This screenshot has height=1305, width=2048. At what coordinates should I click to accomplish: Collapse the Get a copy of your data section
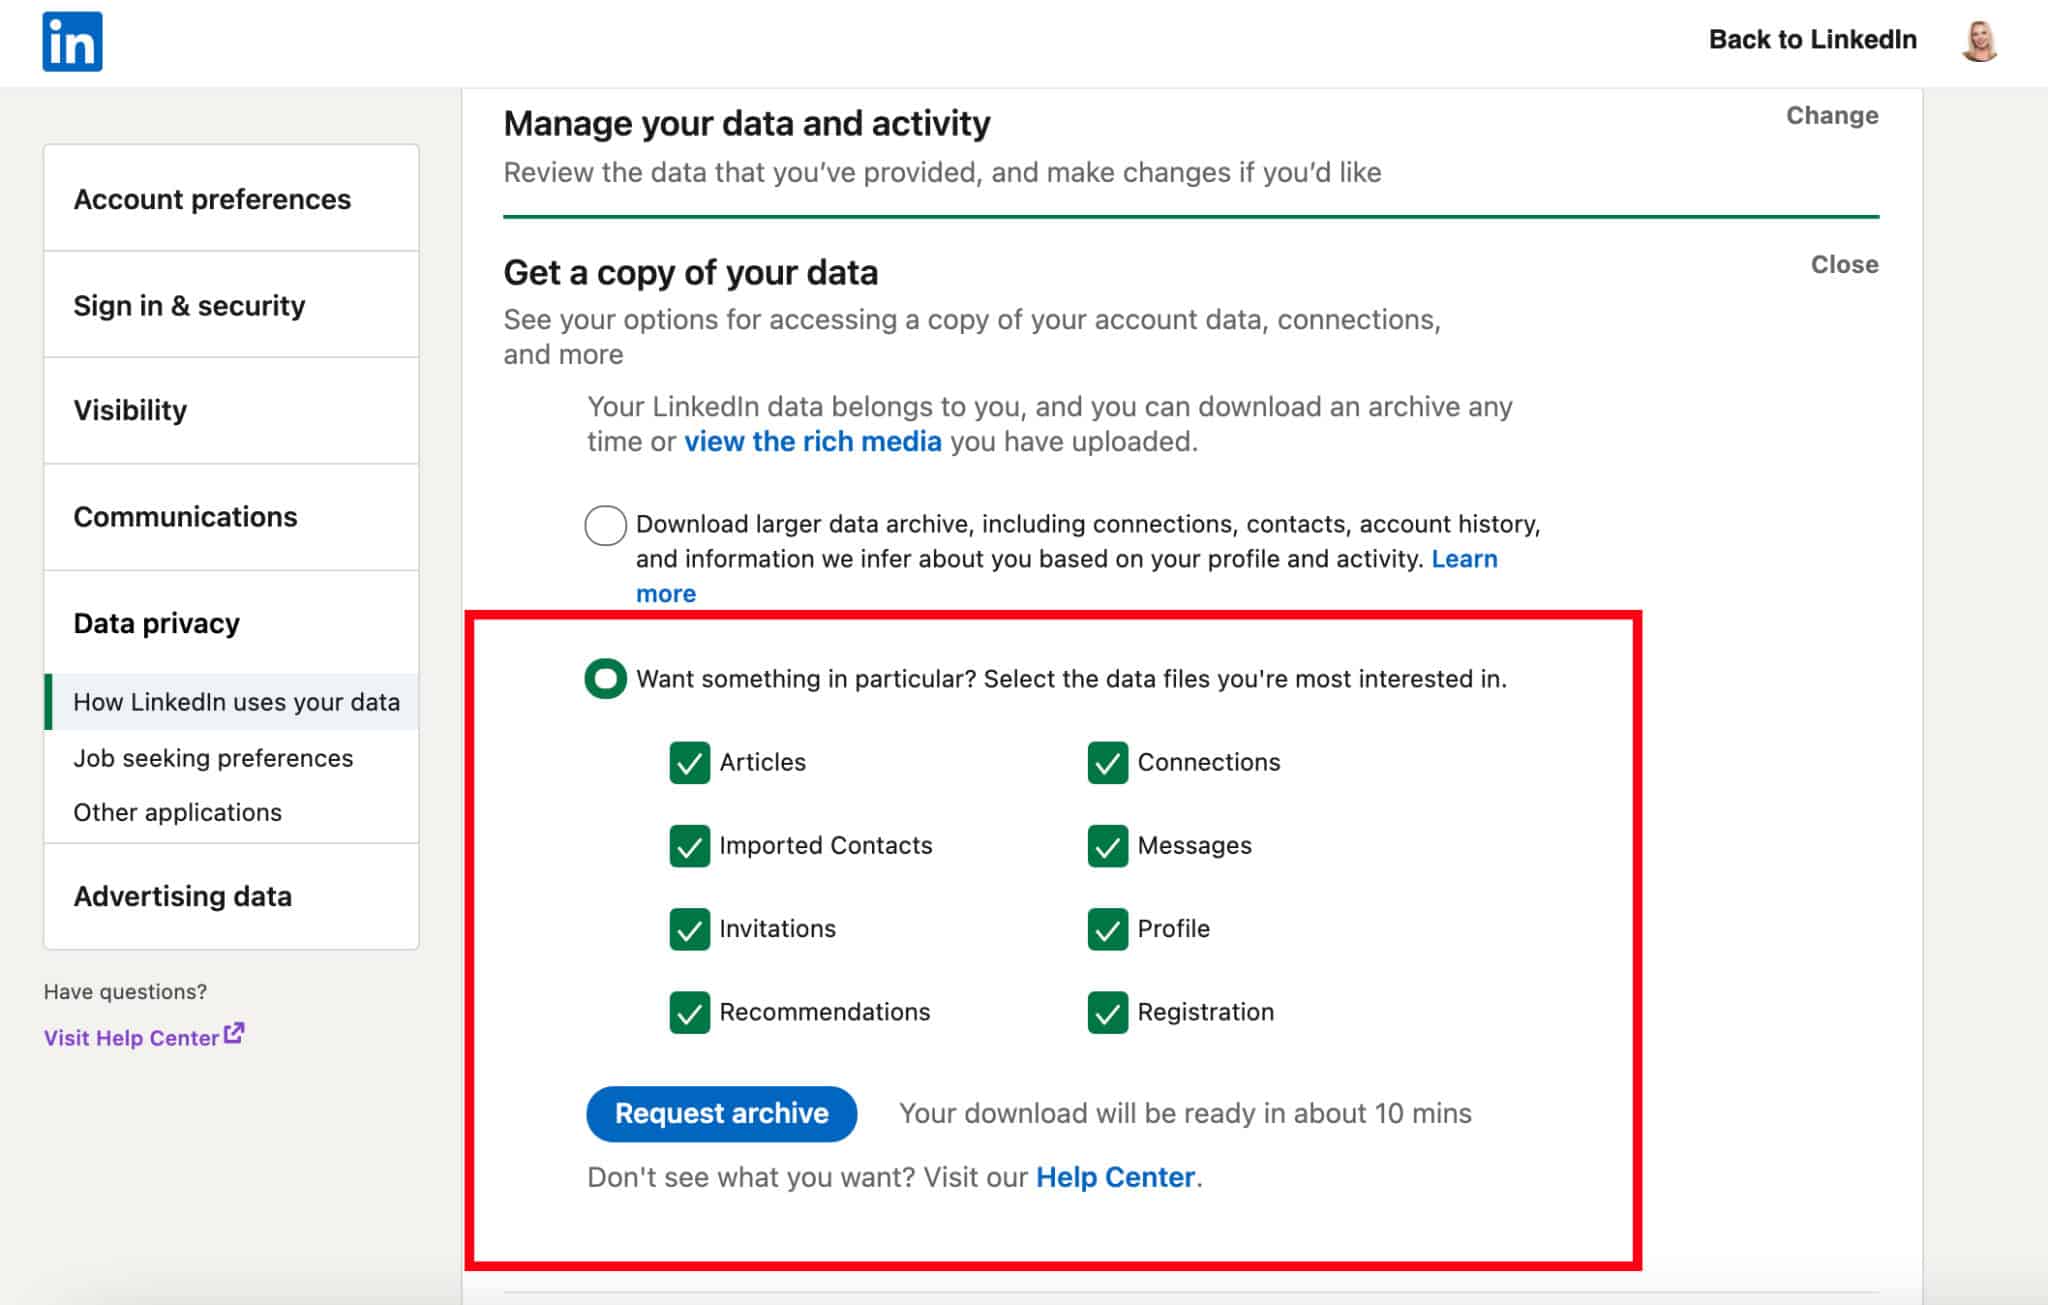[x=1843, y=264]
